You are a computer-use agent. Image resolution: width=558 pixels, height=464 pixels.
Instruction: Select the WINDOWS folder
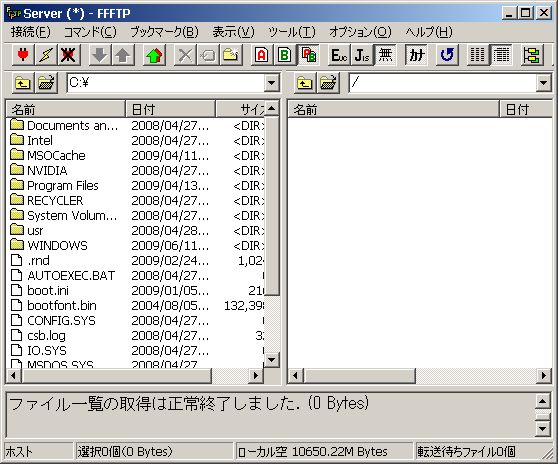click(49, 246)
